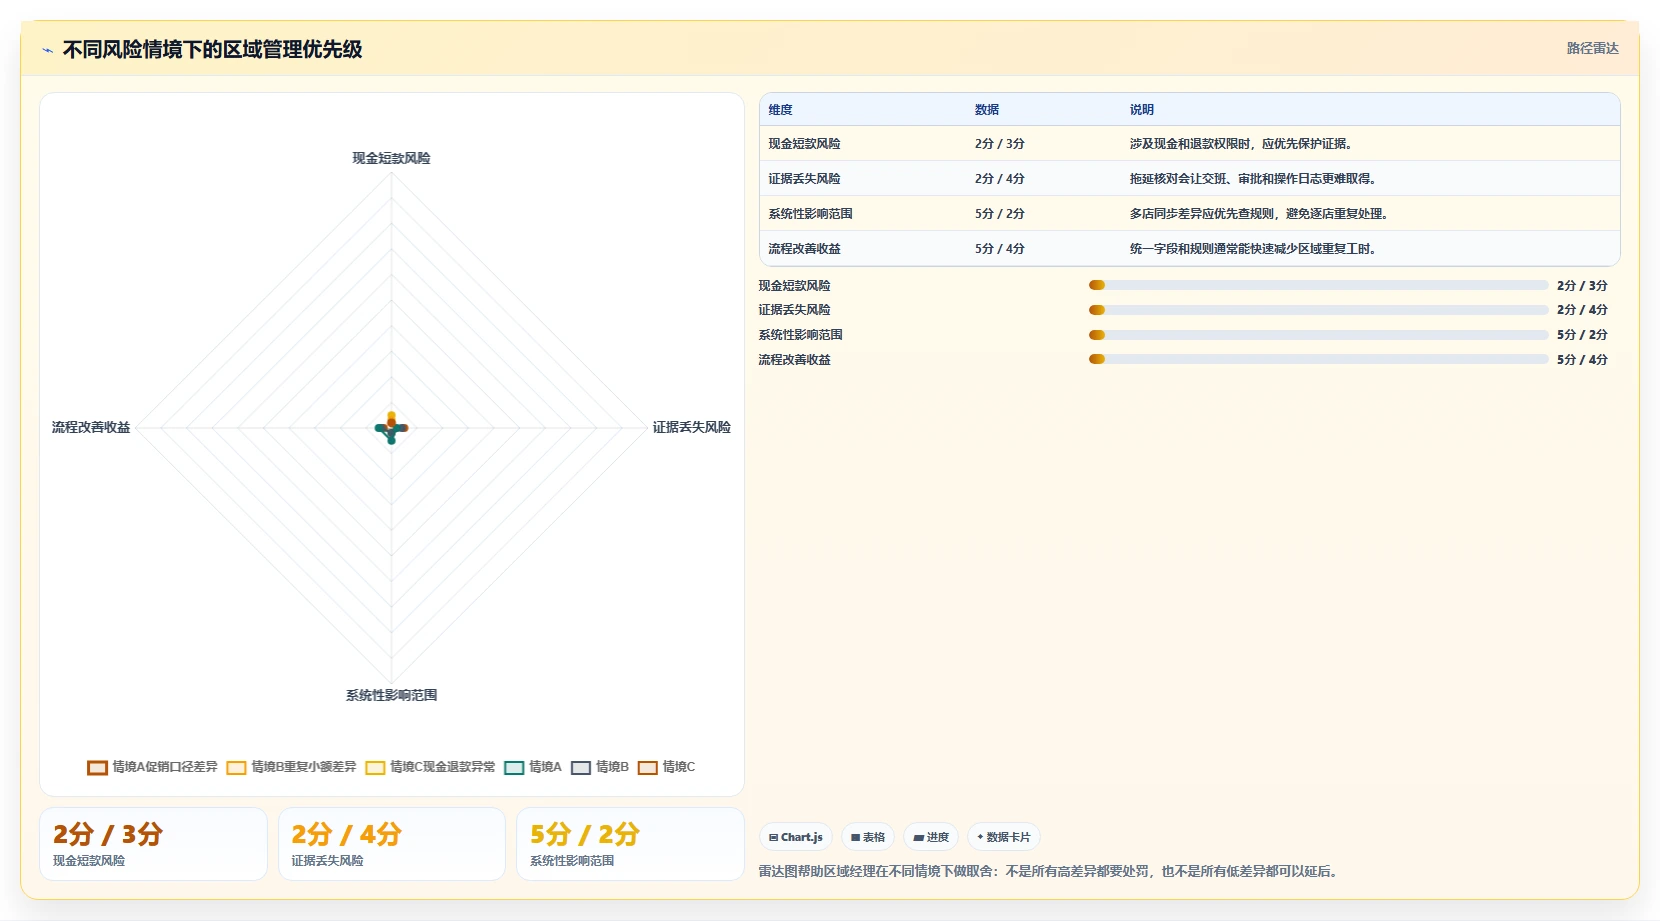The height and width of the screenshot is (921, 1660).
Task: Click the 数据 column header
Action: (x=987, y=110)
